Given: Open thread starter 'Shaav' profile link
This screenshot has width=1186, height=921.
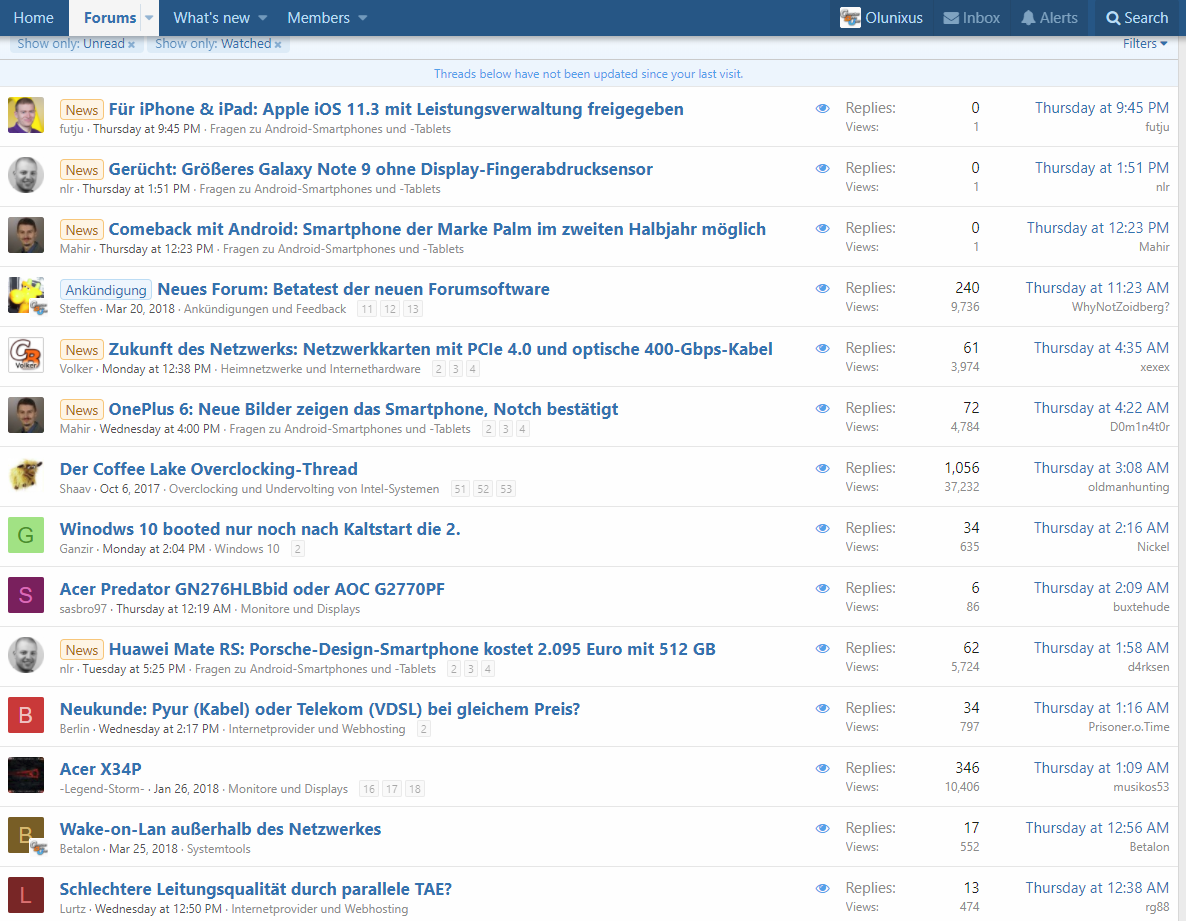Looking at the screenshot, I should (75, 489).
